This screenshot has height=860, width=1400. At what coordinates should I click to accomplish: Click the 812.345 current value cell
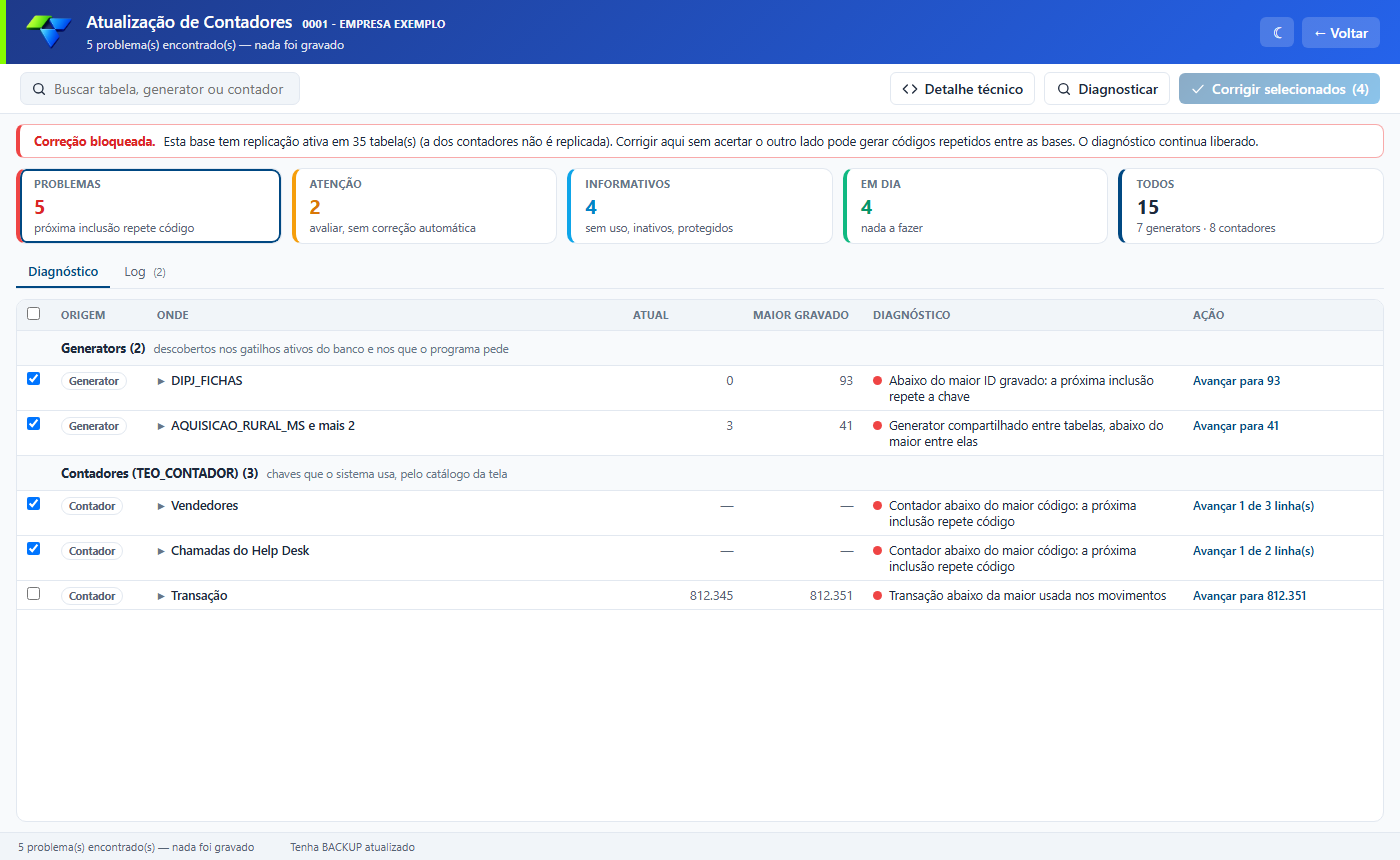711,596
